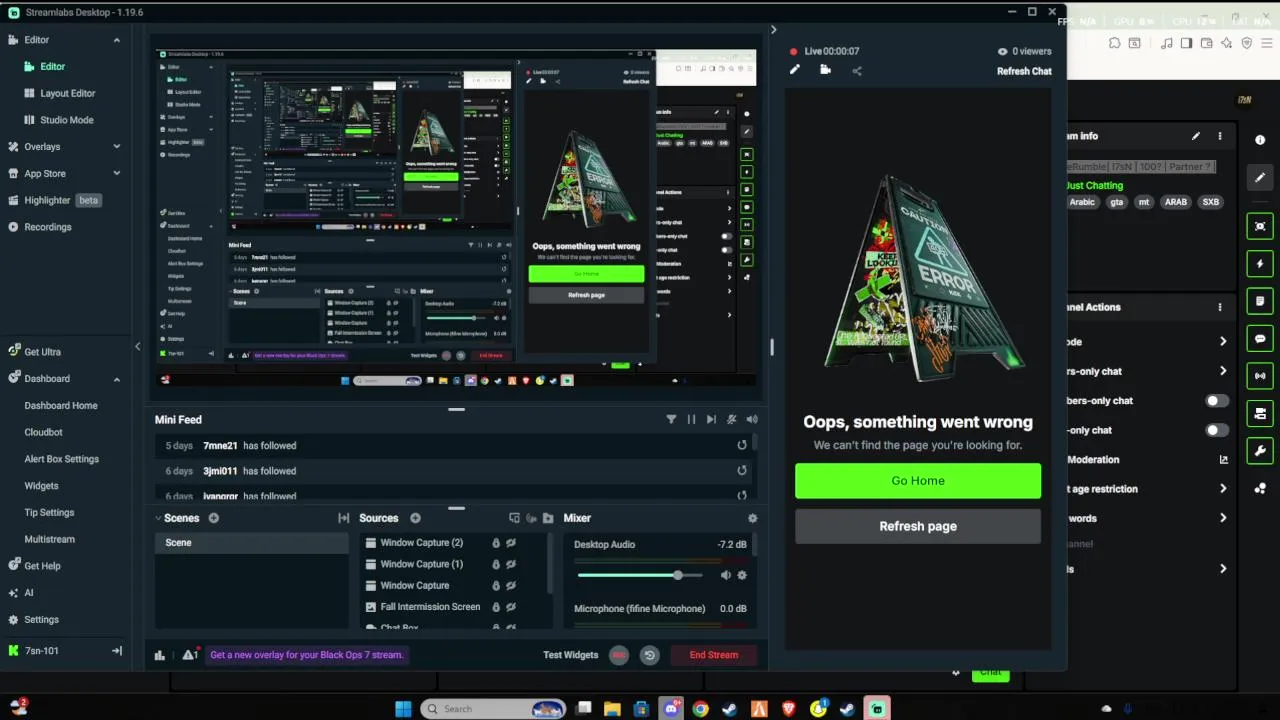The width and height of the screenshot is (1280, 720).
Task: Replay the 3jmi011 follow alert
Action: click(742, 471)
